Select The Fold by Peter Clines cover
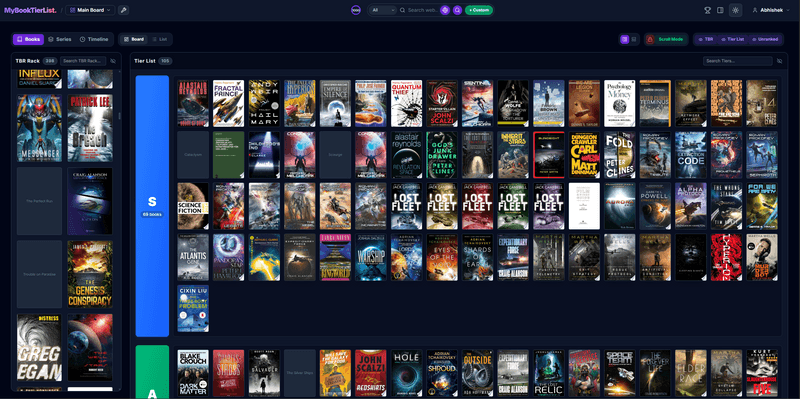Viewport: 800px width, 399px height. (x=620, y=155)
